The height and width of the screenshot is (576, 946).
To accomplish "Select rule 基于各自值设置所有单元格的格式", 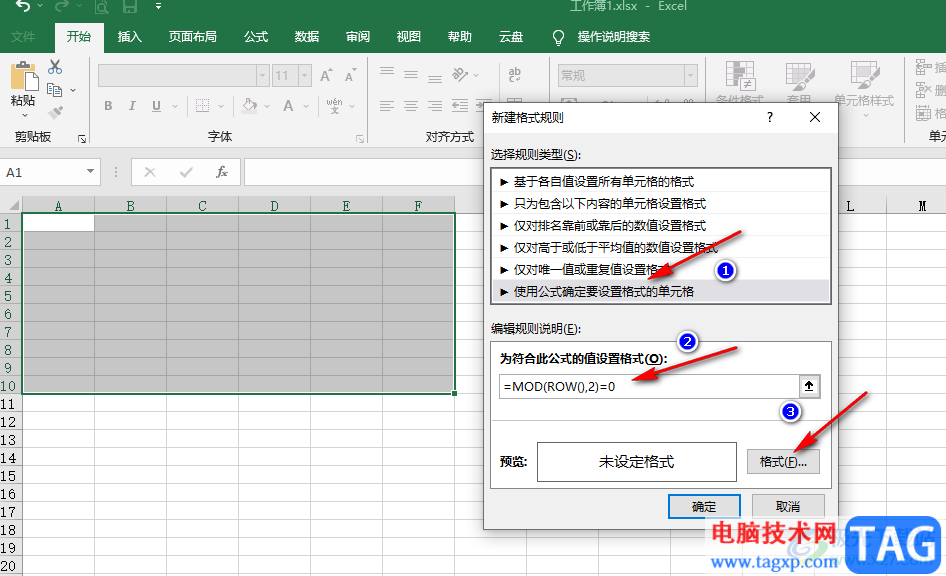I will click(661, 182).
